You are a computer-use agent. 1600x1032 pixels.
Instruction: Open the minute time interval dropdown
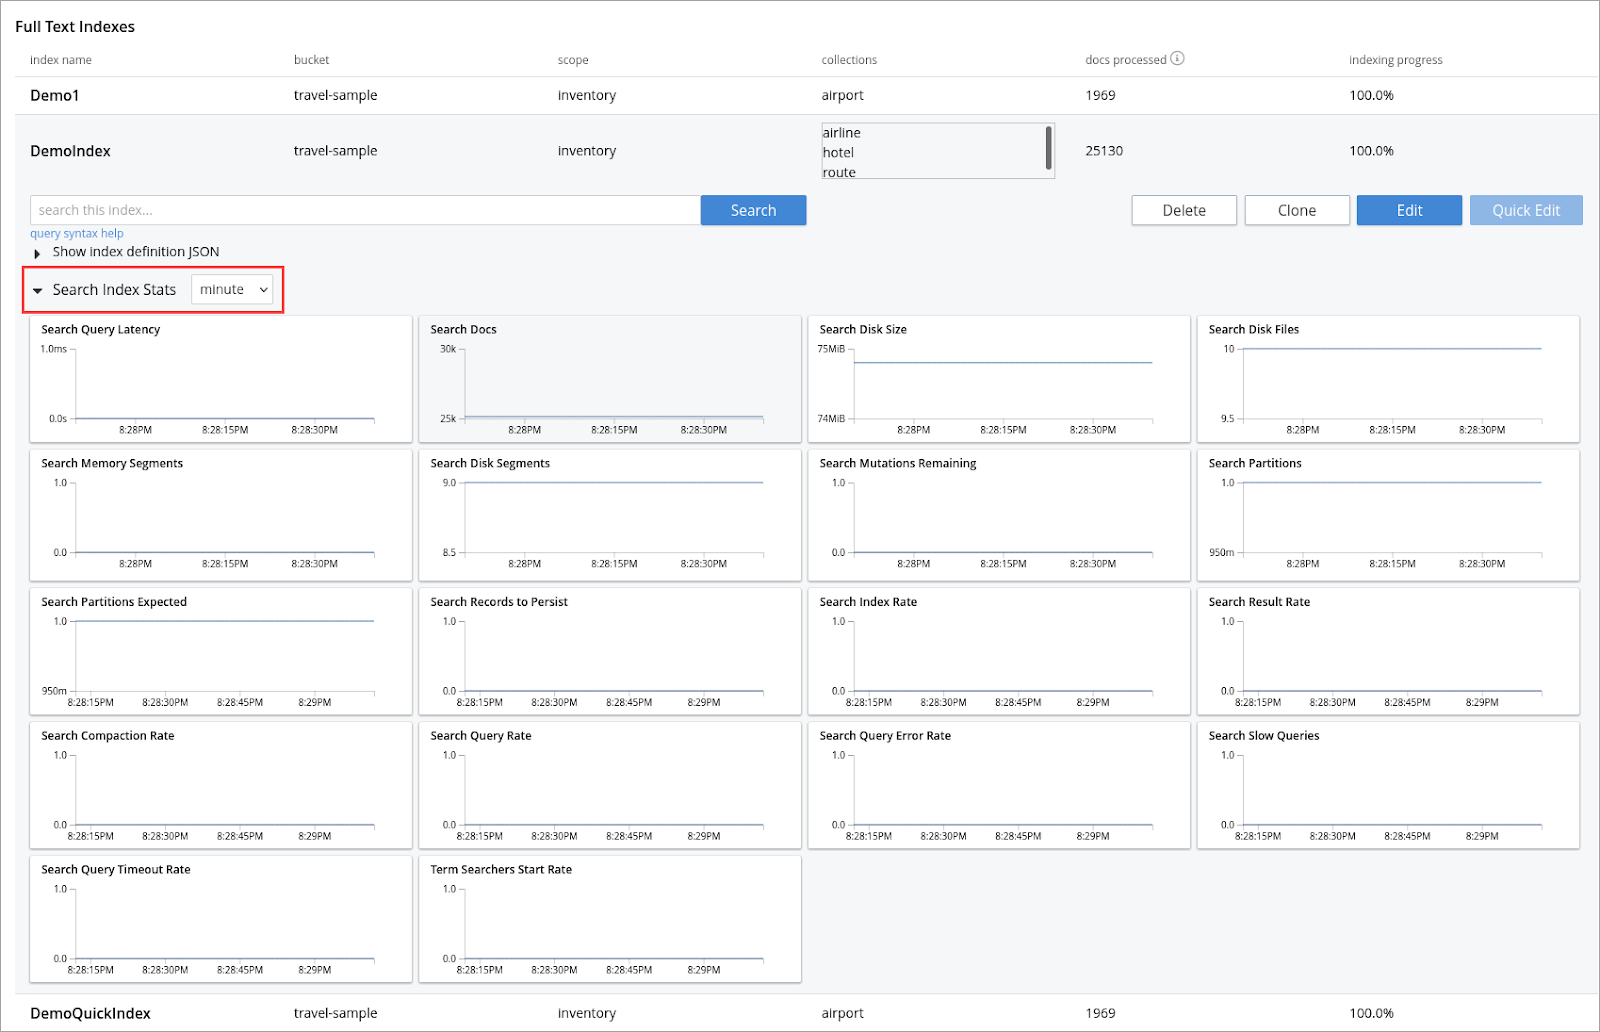233,290
